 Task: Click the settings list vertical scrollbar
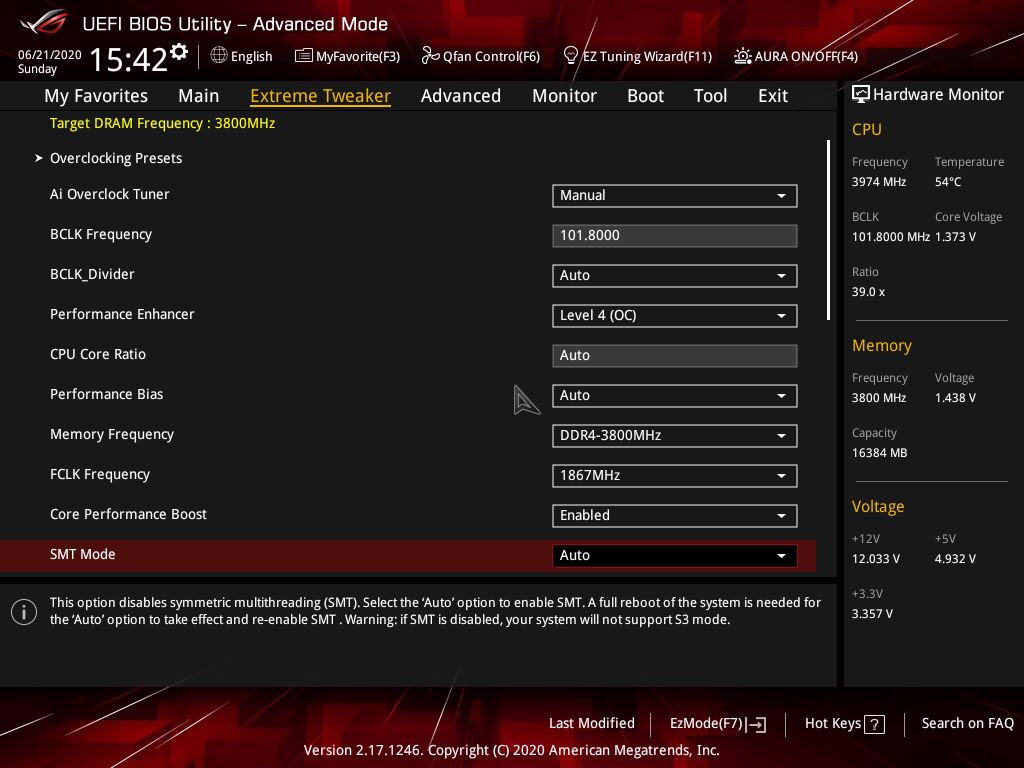[x=828, y=230]
